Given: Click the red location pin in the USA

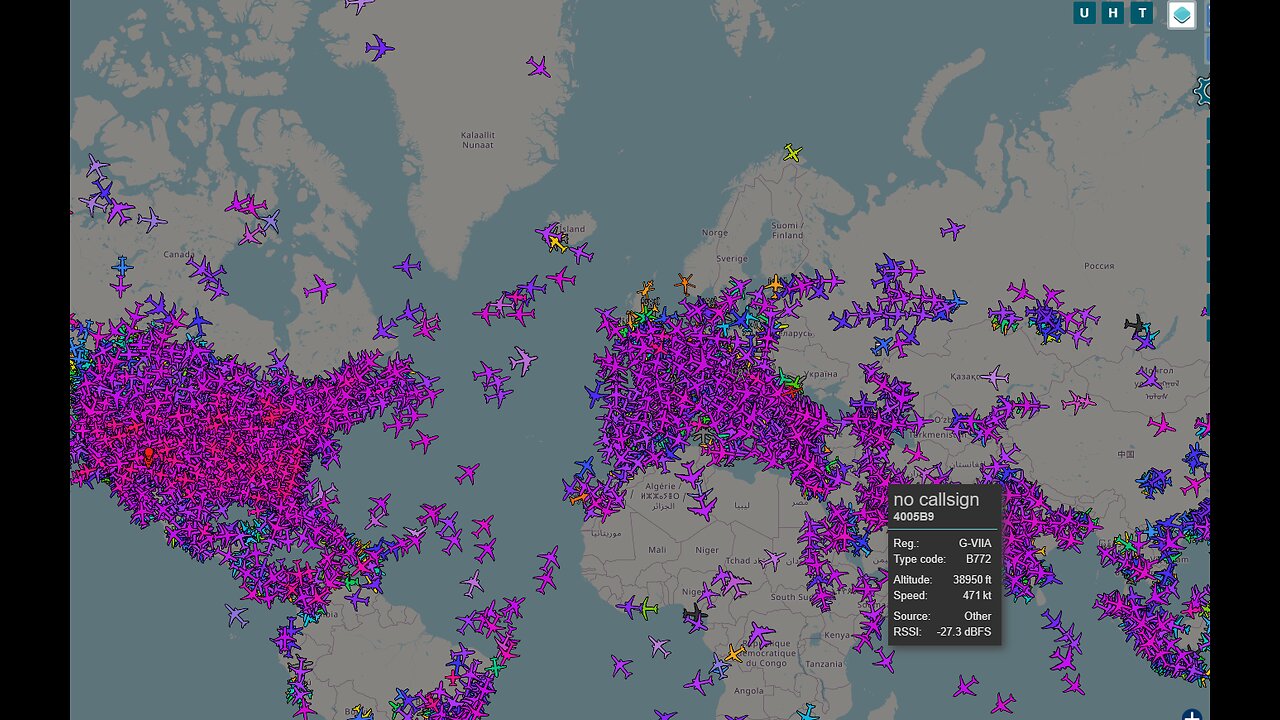Looking at the screenshot, I should [149, 456].
